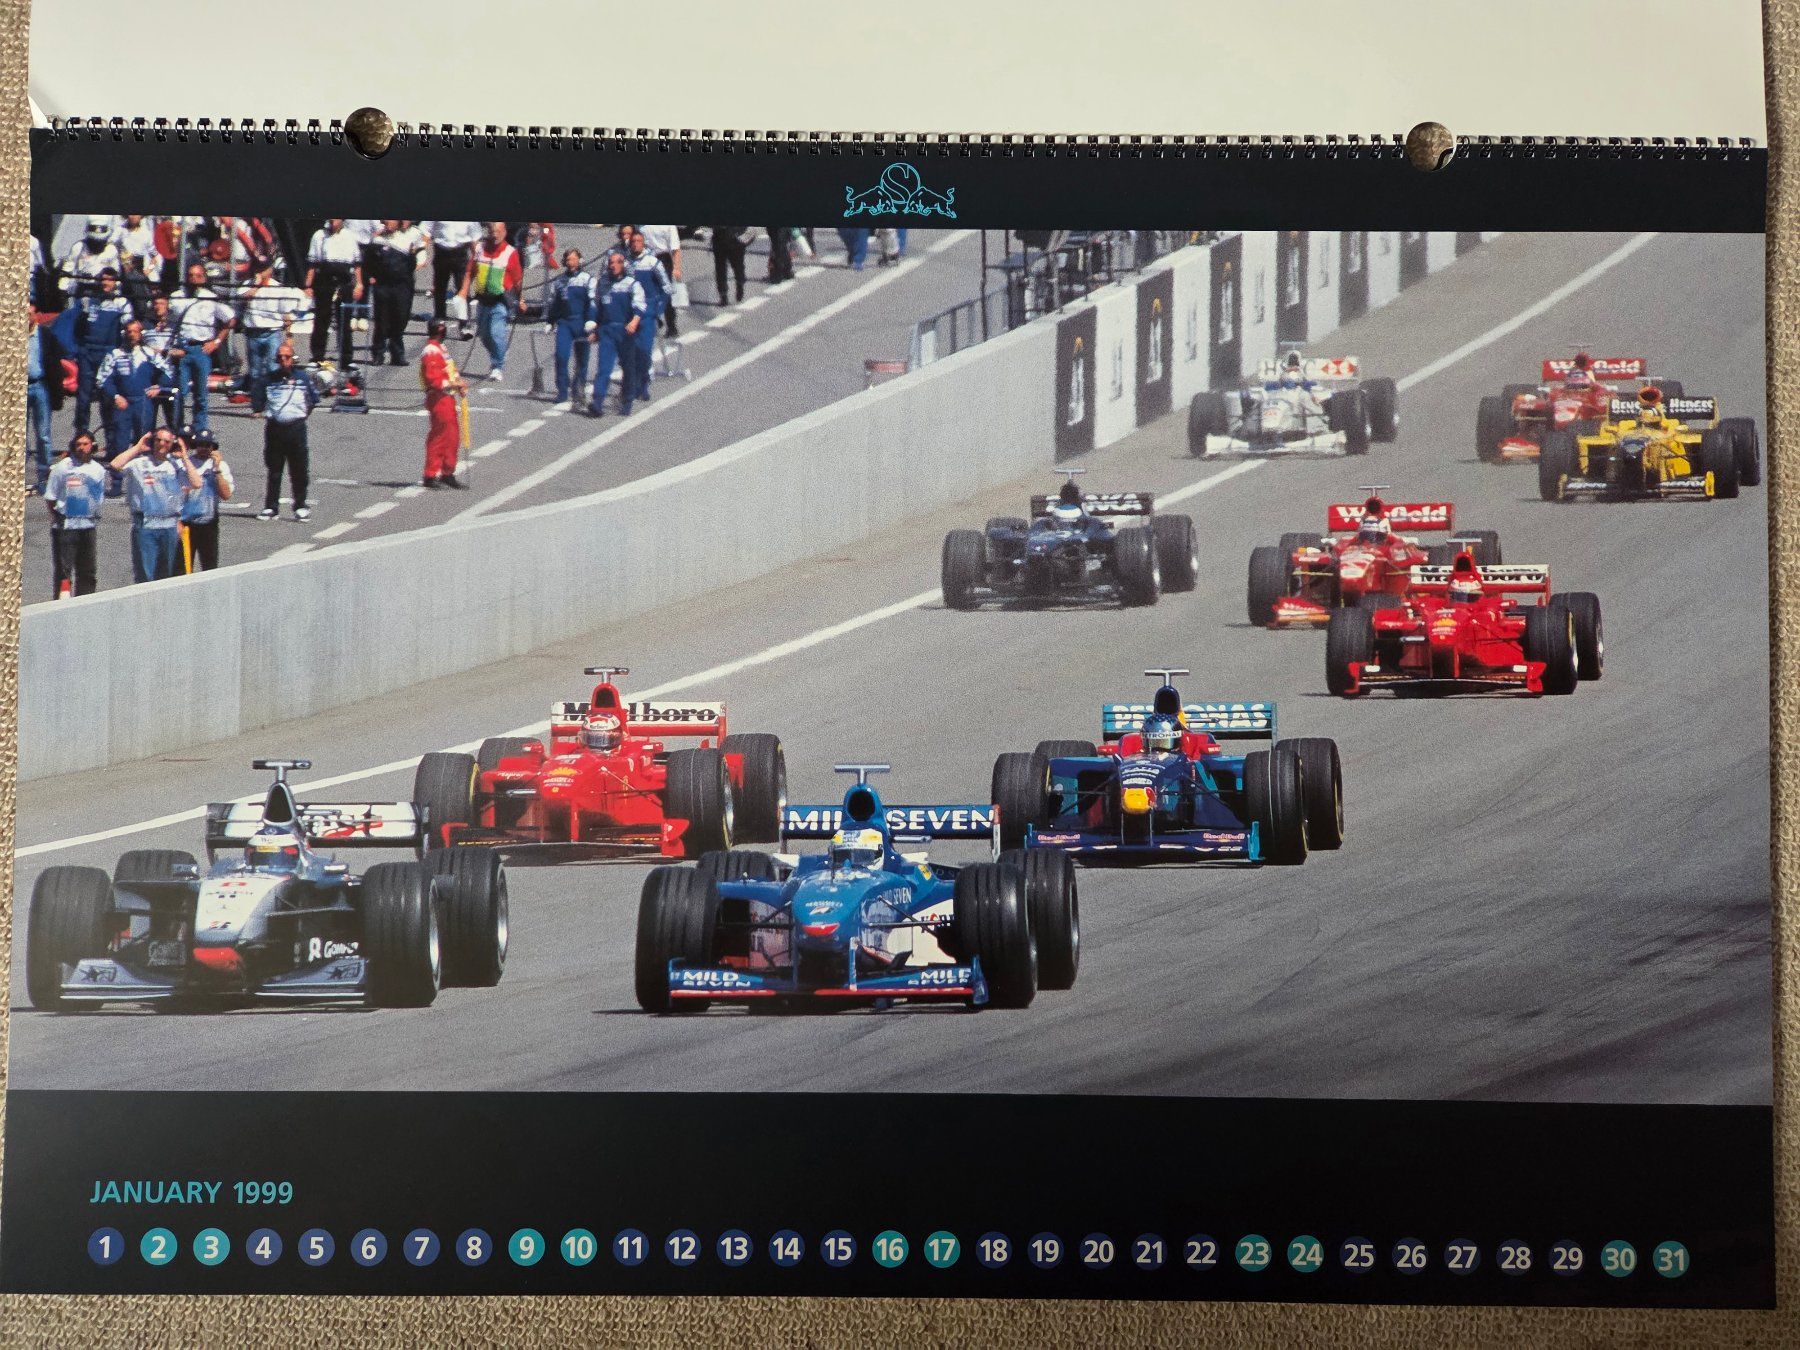The height and width of the screenshot is (1350, 1800).
Task: Click the silver McLaren car at left
Action: [x=267, y=886]
